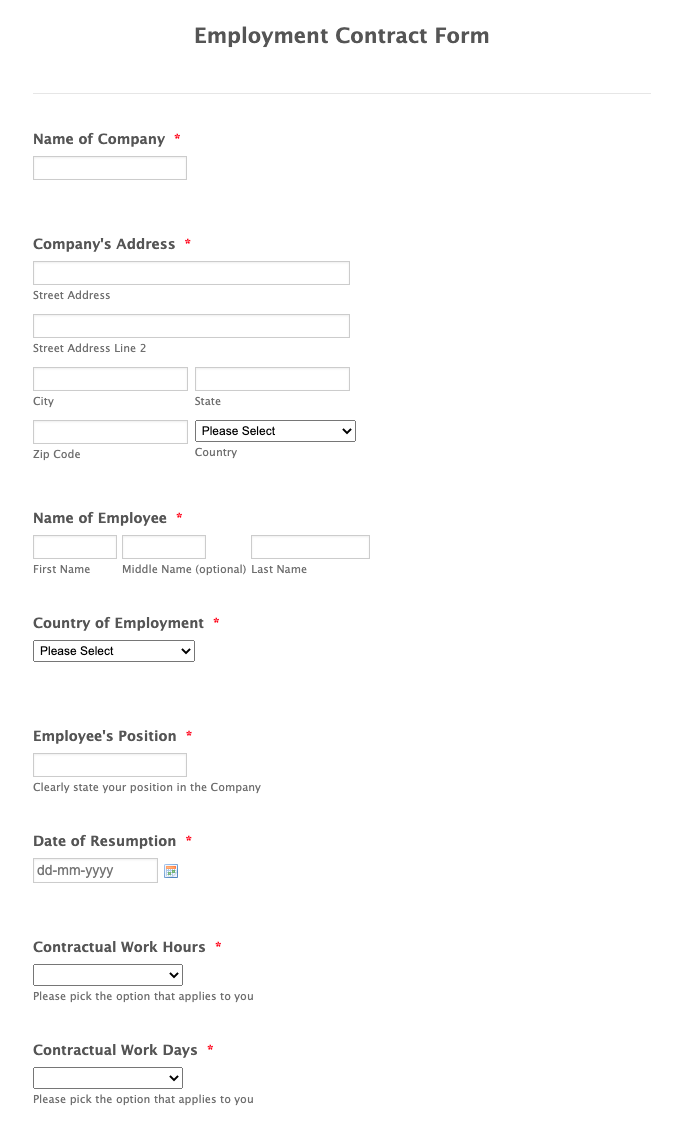This screenshot has height=1130, width=685.
Task: Open the Contractual Work Days dropdown
Action: 107,1077
